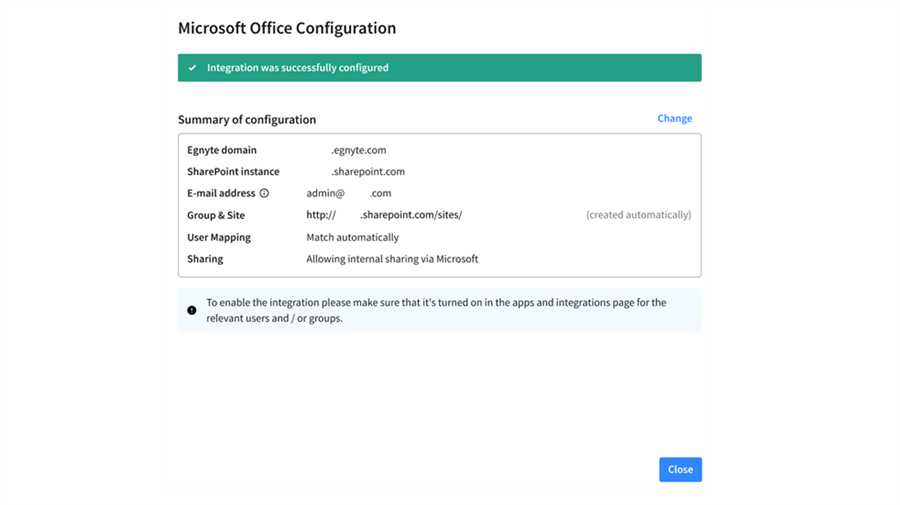
Task: Click the exclamation icon in the notice box
Action: [x=192, y=310]
